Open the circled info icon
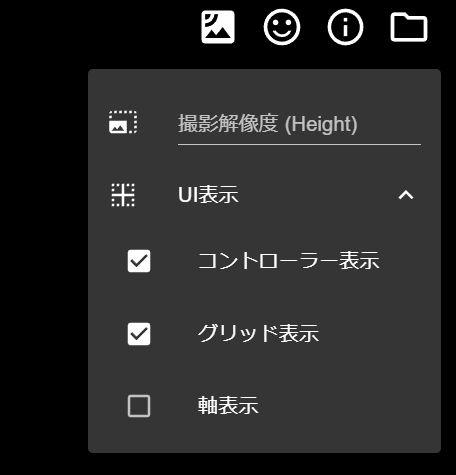Screen dimensions: 456x475 click(x=345, y=27)
